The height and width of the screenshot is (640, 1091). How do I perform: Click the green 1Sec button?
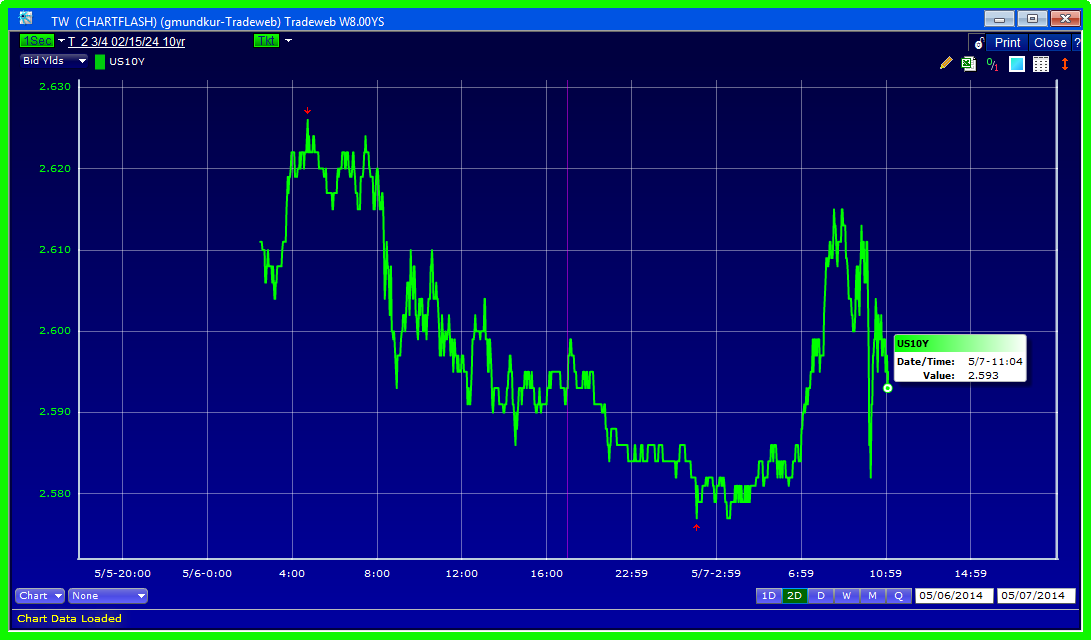coord(37,41)
